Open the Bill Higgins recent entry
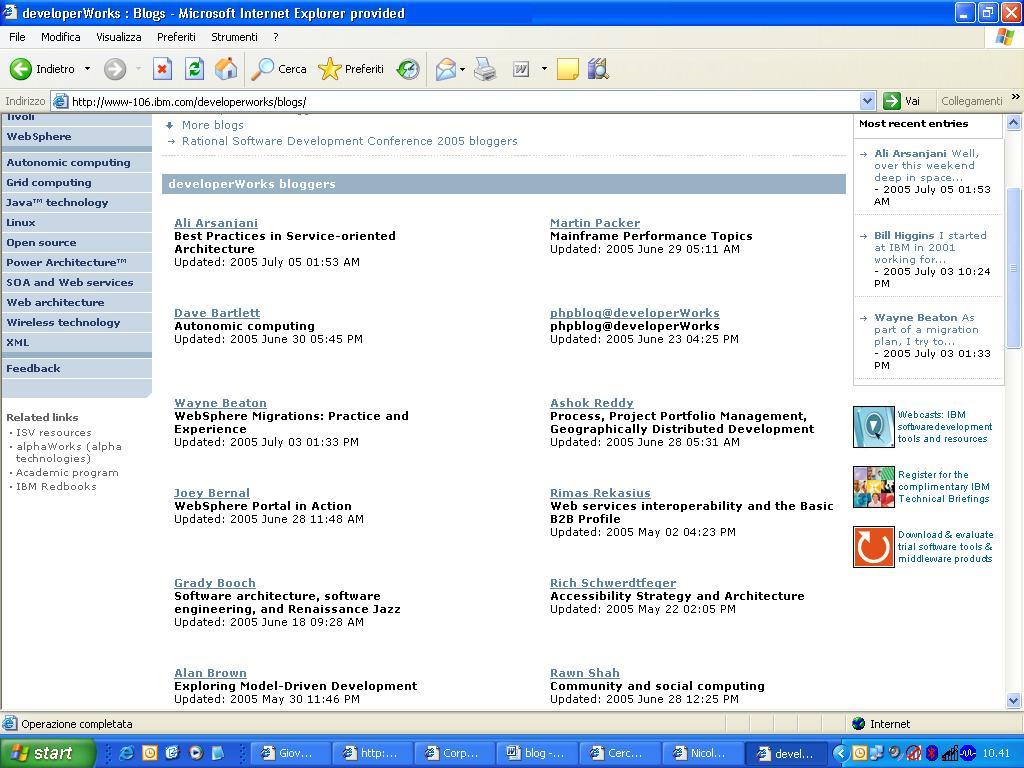The image size is (1024, 768). coord(904,236)
